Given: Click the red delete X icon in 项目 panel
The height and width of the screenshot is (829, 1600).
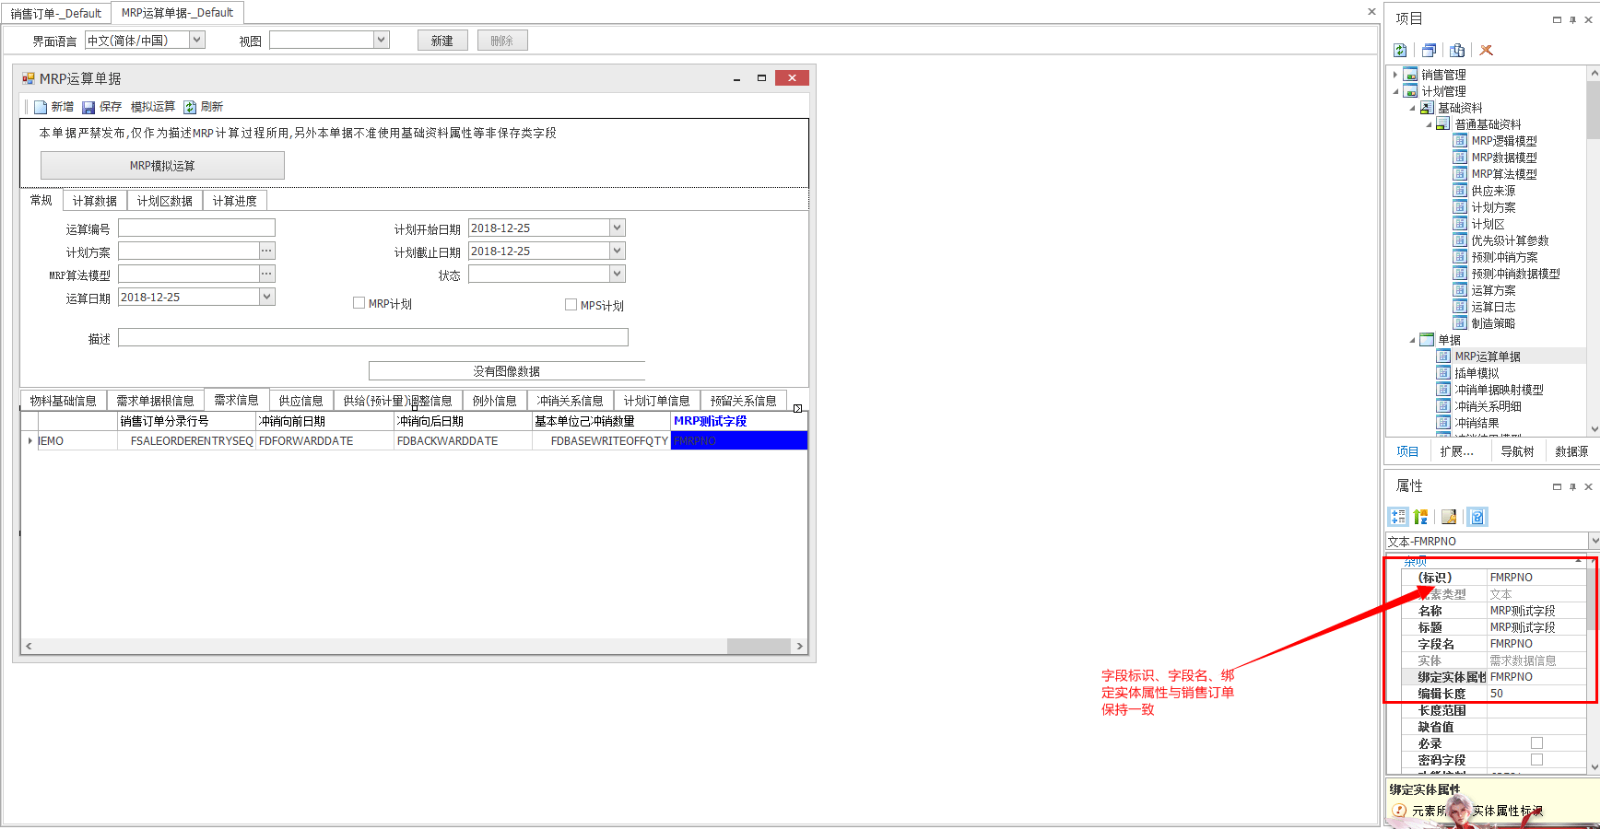Looking at the screenshot, I should coord(1486,50).
